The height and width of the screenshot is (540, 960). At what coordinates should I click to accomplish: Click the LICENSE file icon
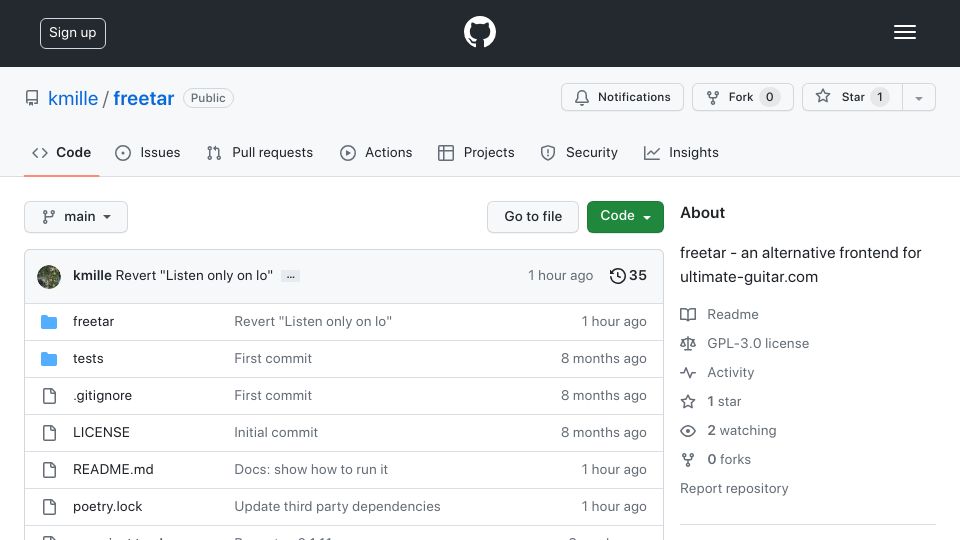pos(50,433)
